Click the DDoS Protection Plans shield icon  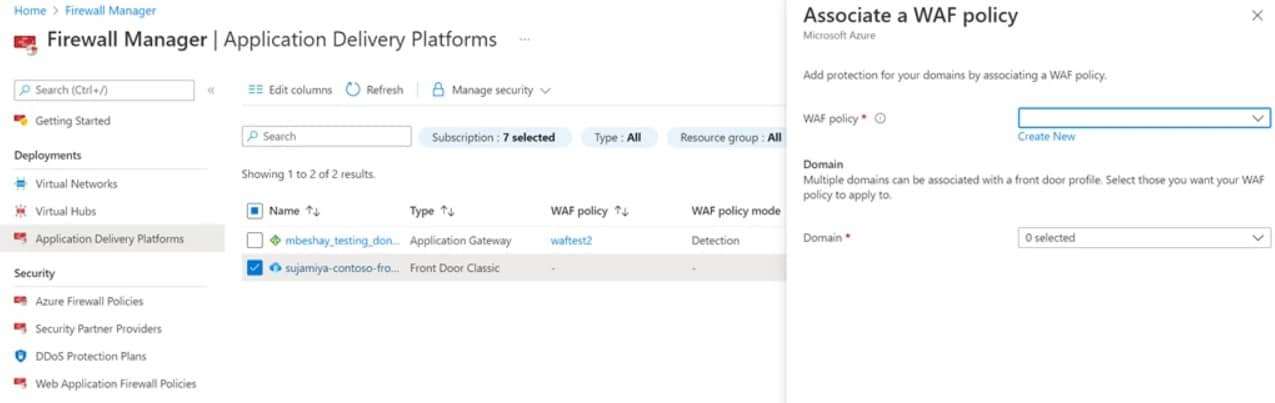(21, 356)
